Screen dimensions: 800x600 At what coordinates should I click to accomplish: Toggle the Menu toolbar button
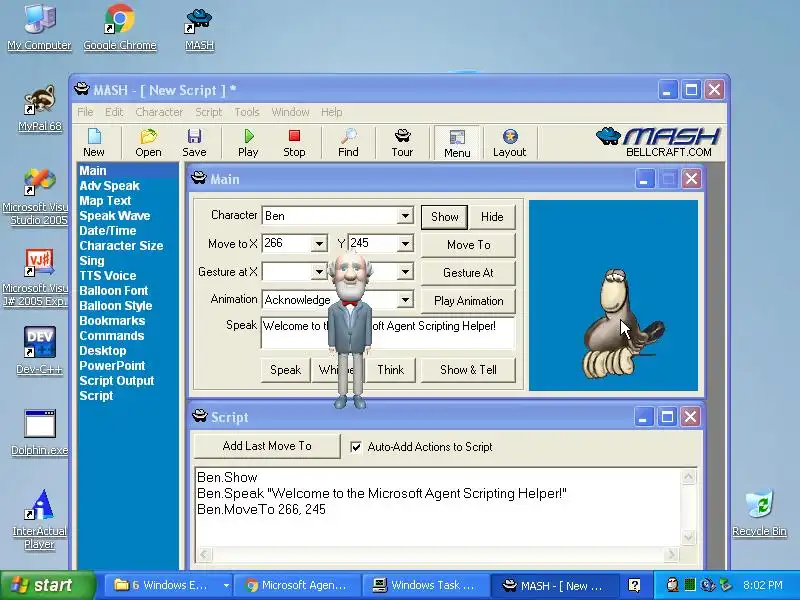coord(457,143)
